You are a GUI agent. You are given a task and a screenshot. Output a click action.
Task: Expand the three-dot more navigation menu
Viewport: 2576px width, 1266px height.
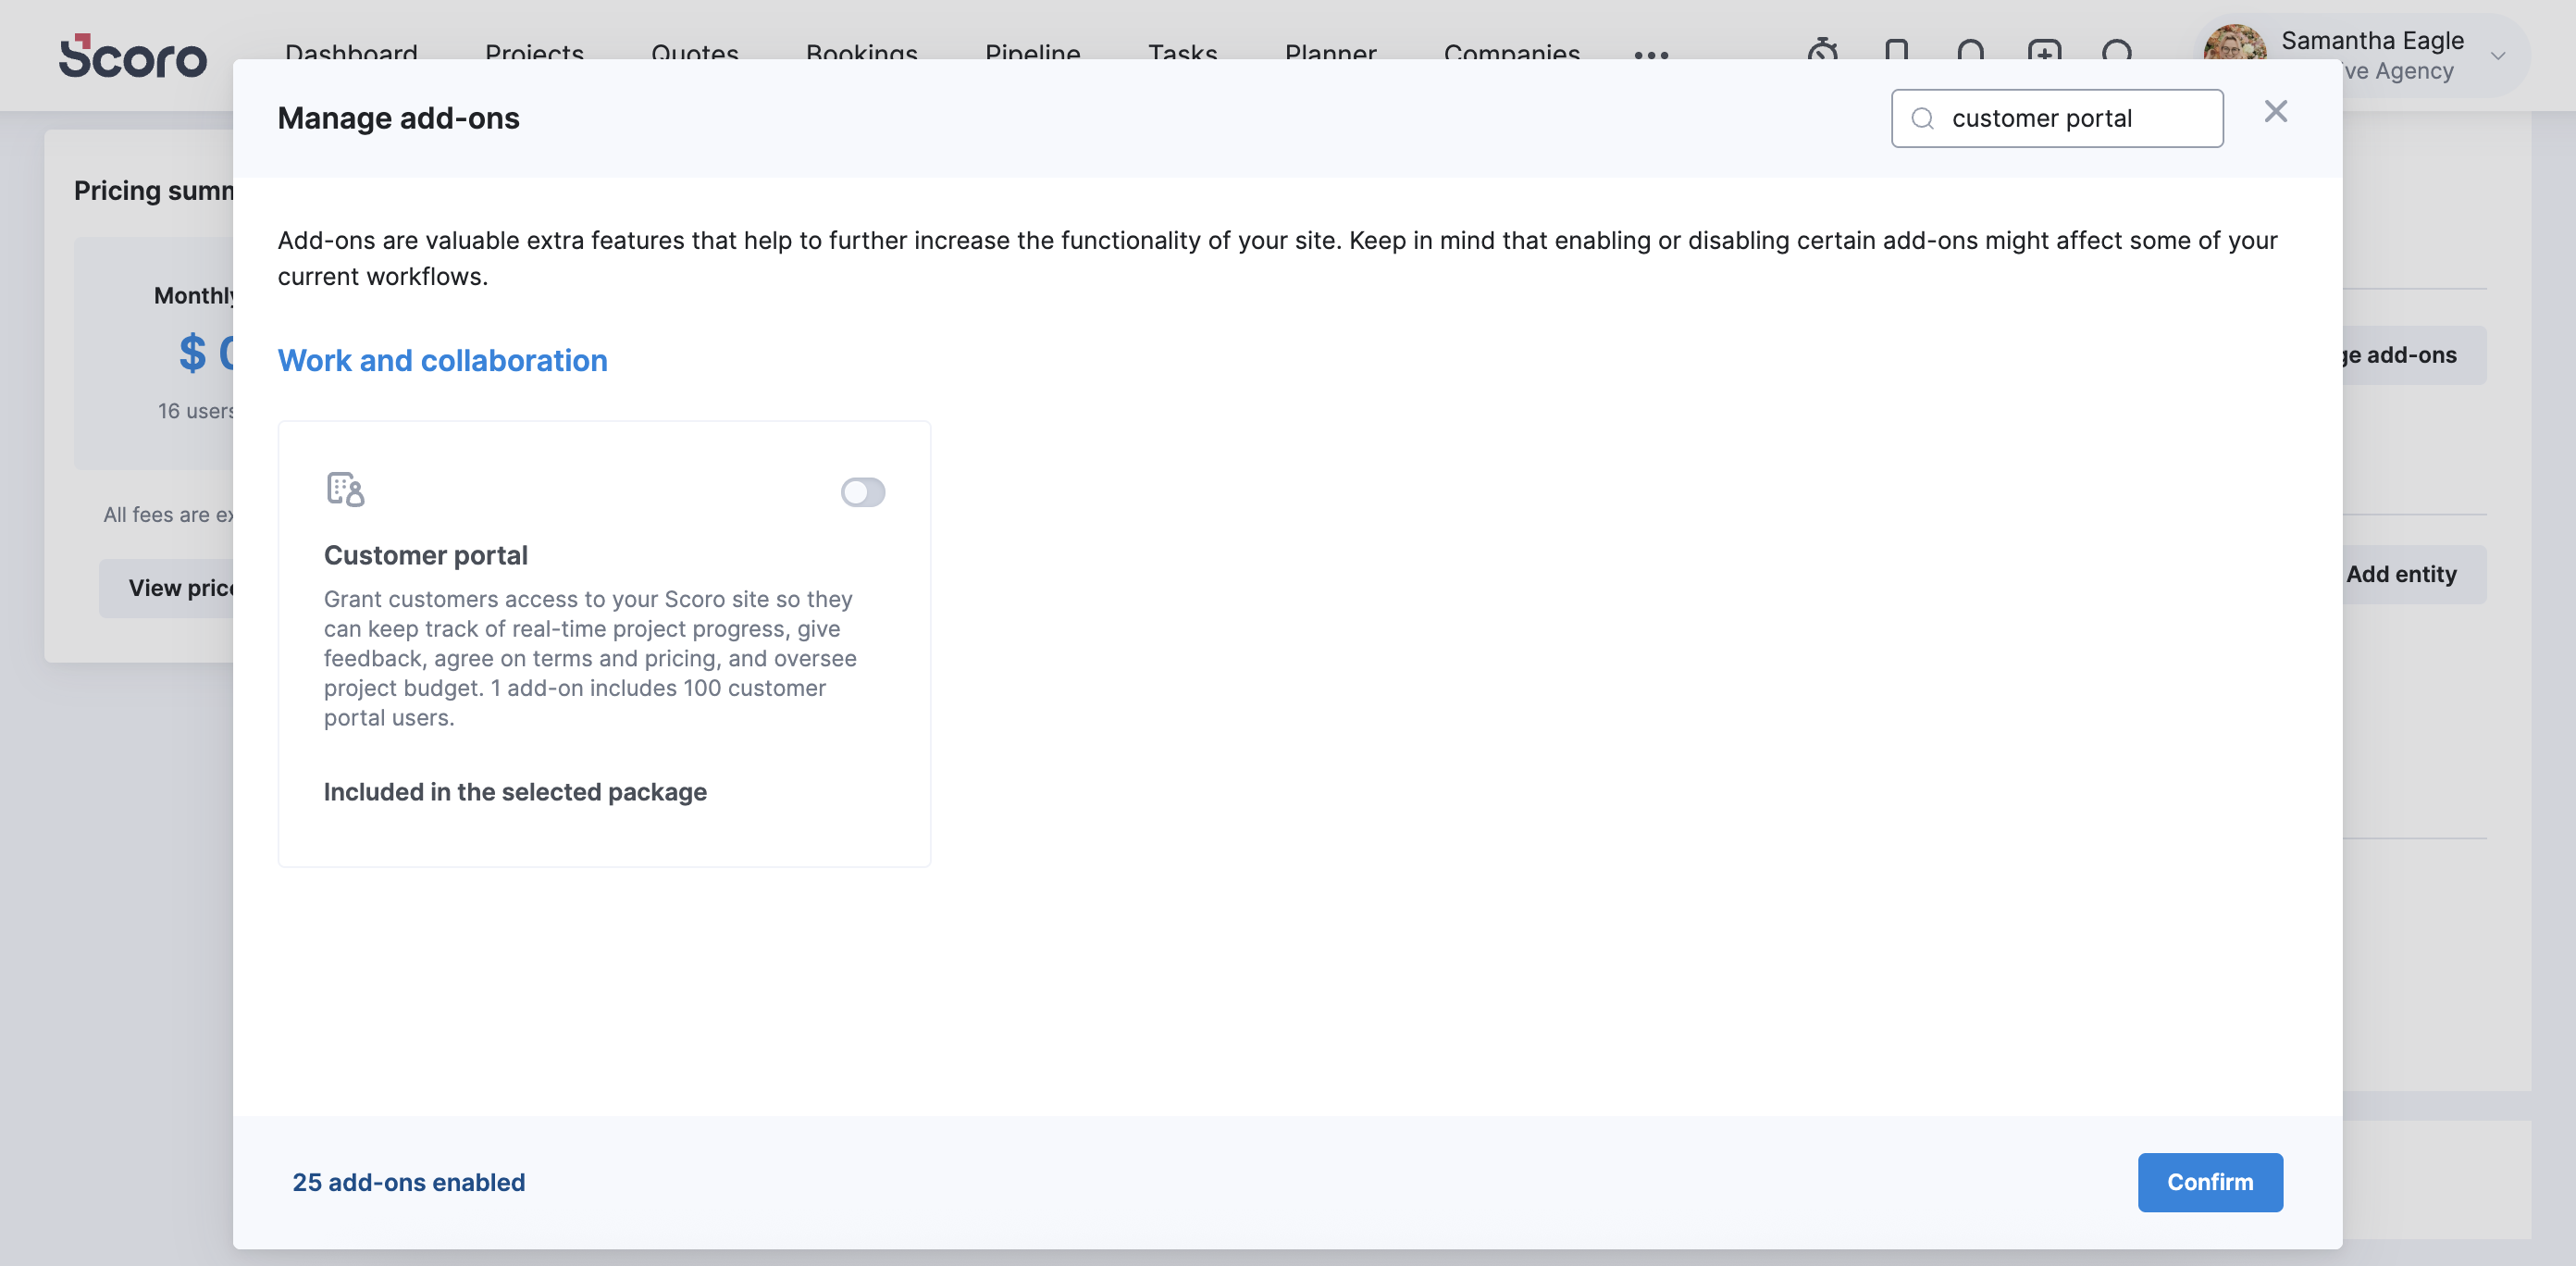coord(1651,55)
